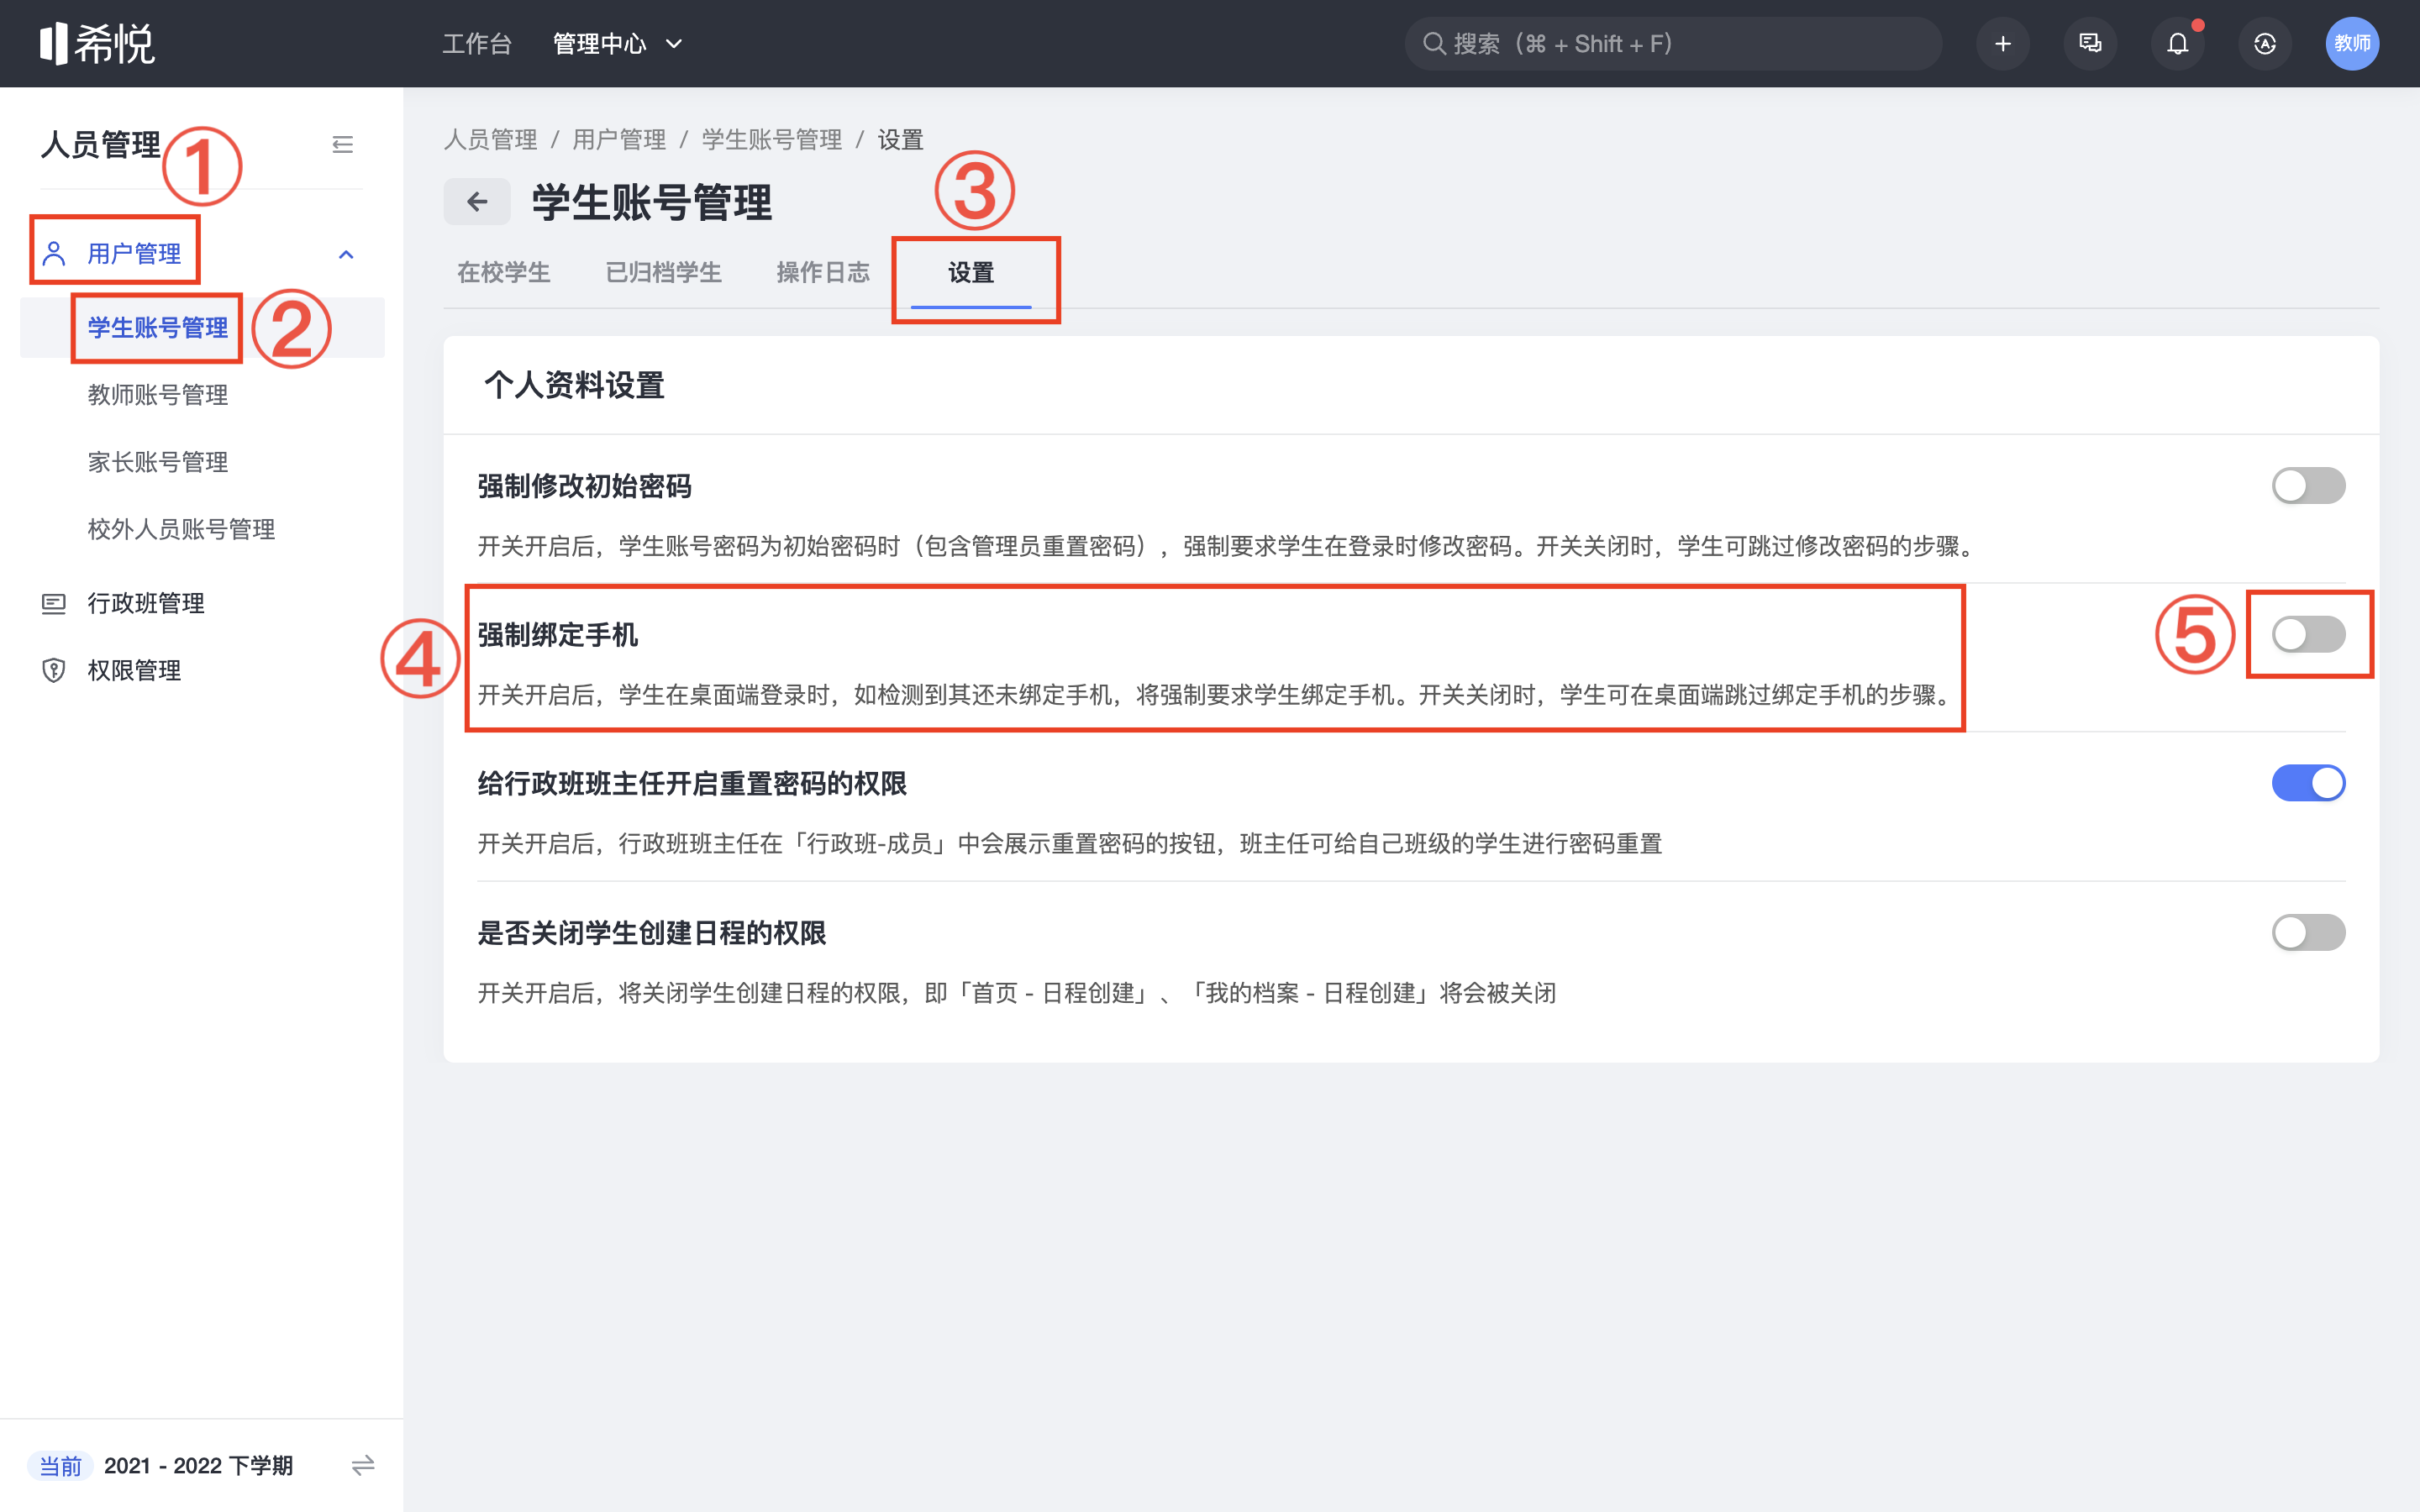Viewport: 2420px width, 1512px height.
Task: Click the 强制绑定手机 title
Action: (x=558, y=634)
